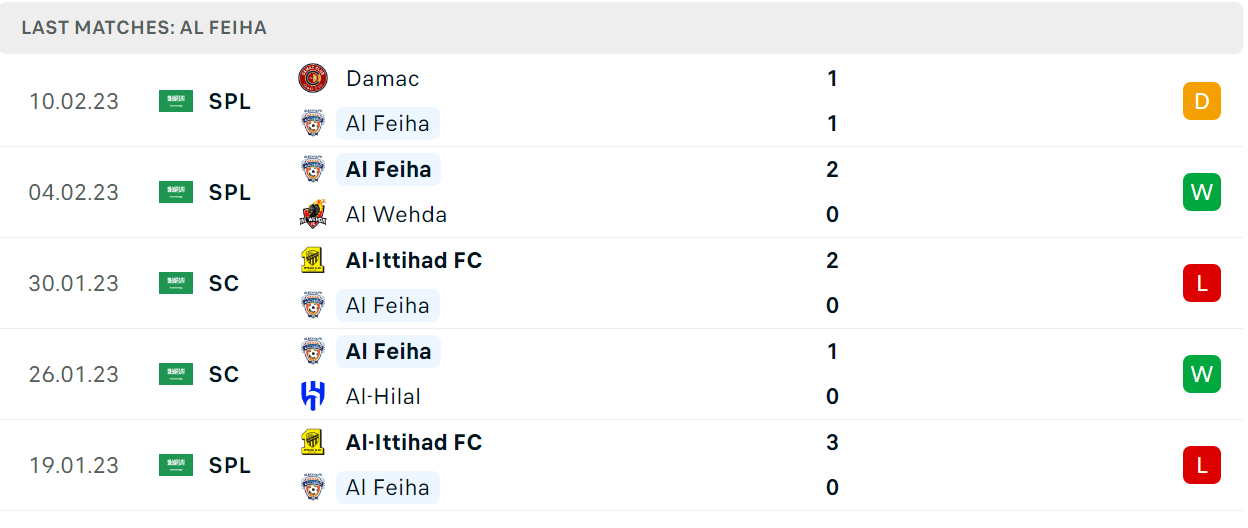
Task: Click Saudi flag icon for 10.02.23 match
Action: tap(176, 101)
